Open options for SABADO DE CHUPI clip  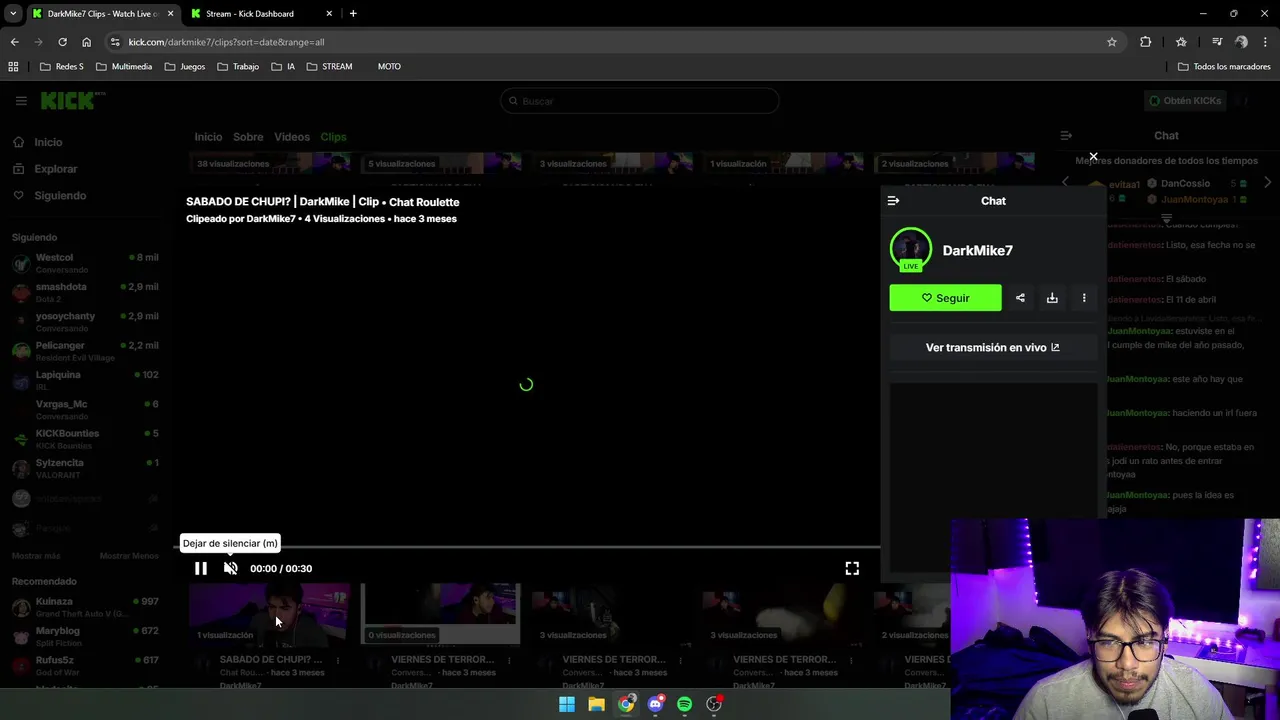point(338,660)
